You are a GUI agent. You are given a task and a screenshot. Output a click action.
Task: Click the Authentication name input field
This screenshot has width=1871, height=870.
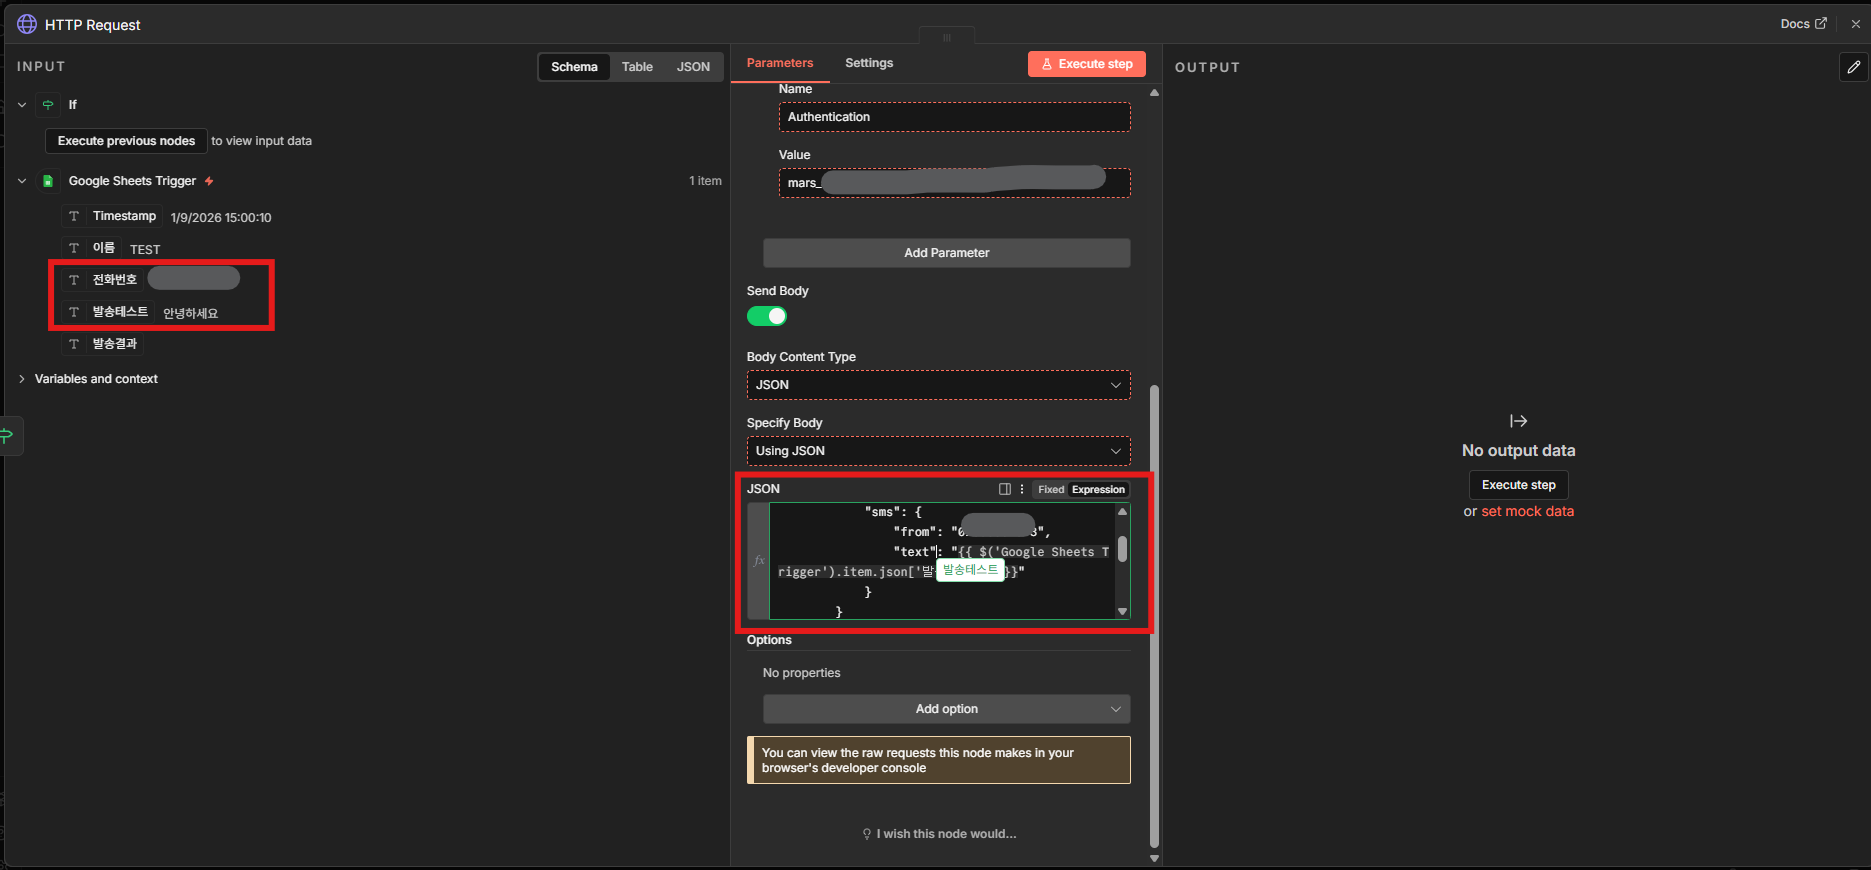tap(954, 117)
